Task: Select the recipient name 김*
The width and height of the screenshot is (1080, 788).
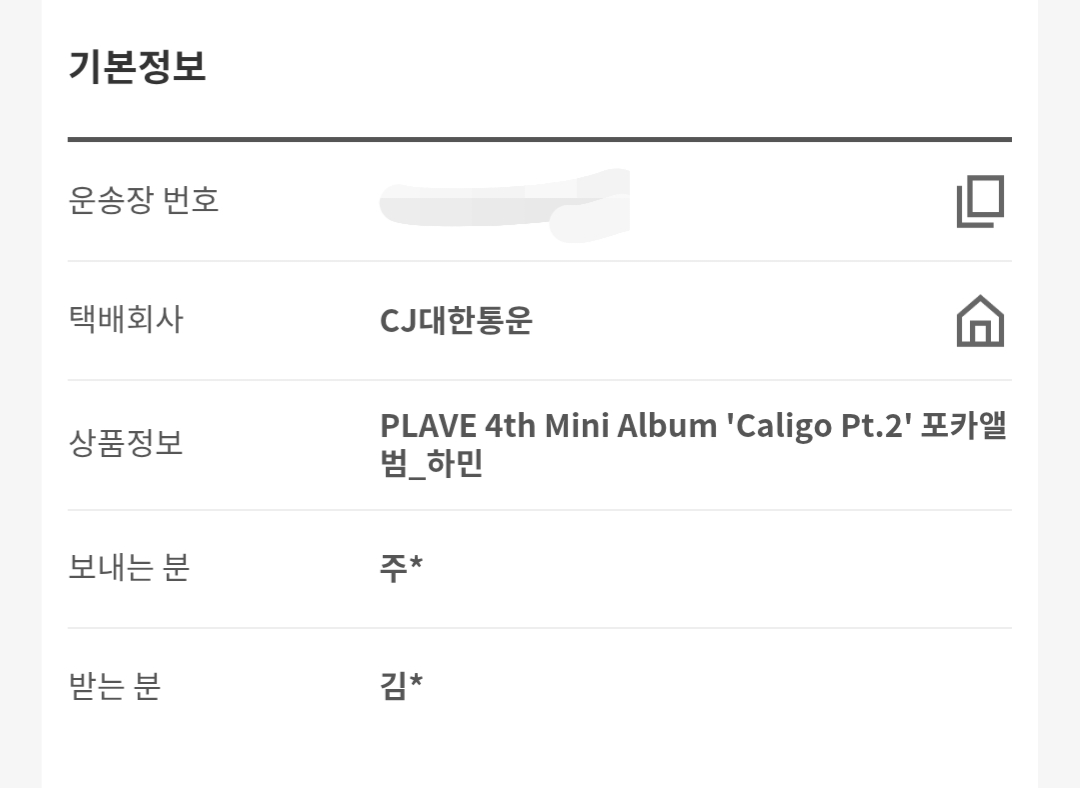Action: (x=401, y=685)
